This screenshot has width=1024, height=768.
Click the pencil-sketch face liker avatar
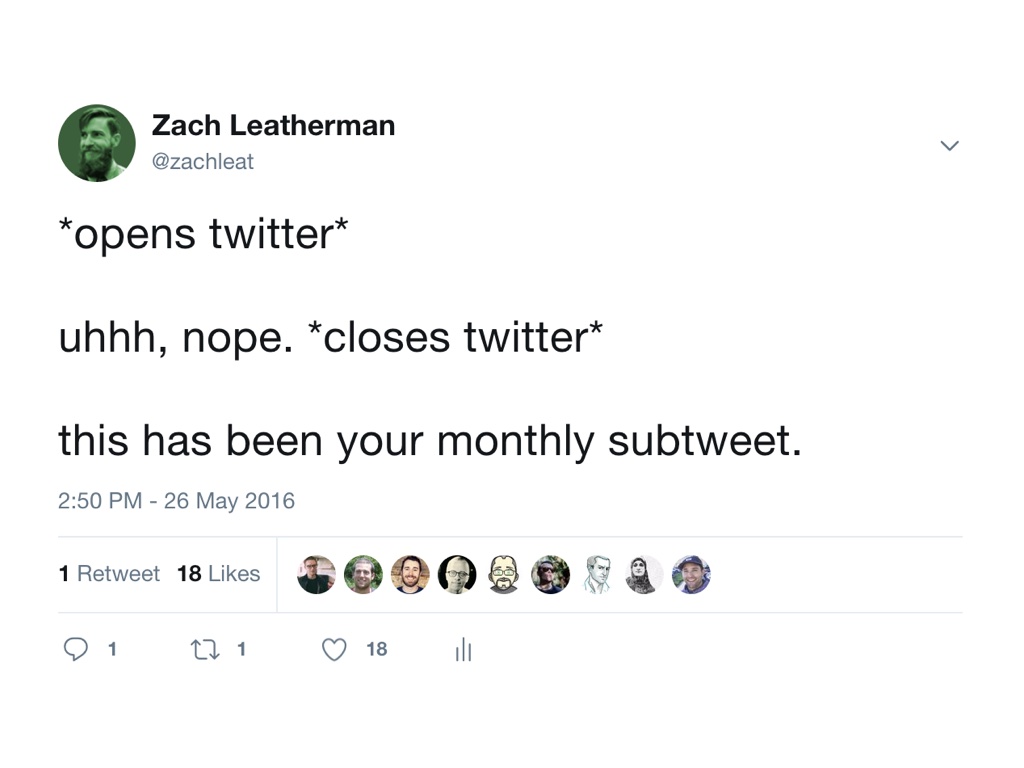point(597,575)
